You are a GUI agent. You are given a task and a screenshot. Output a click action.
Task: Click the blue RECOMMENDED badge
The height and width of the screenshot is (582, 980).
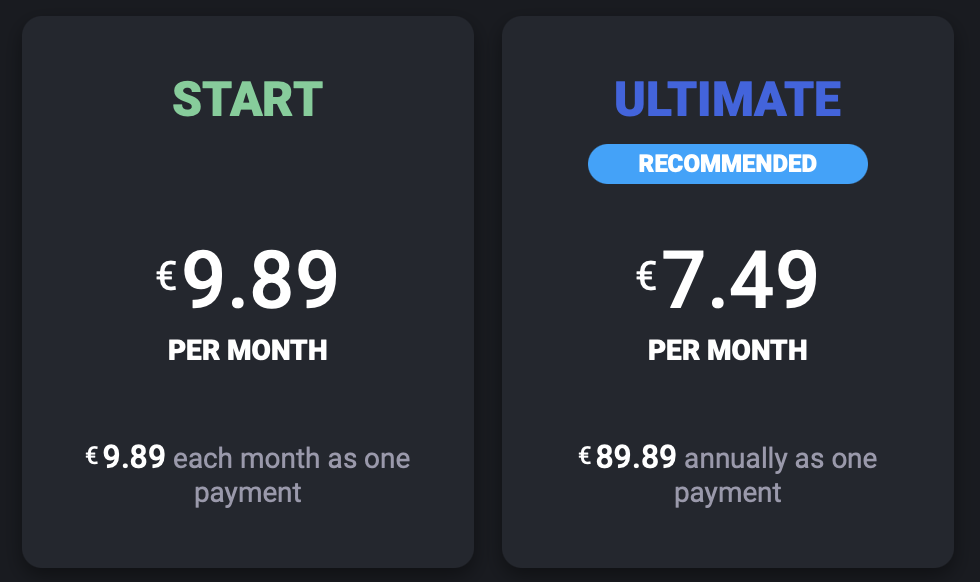point(728,164)
